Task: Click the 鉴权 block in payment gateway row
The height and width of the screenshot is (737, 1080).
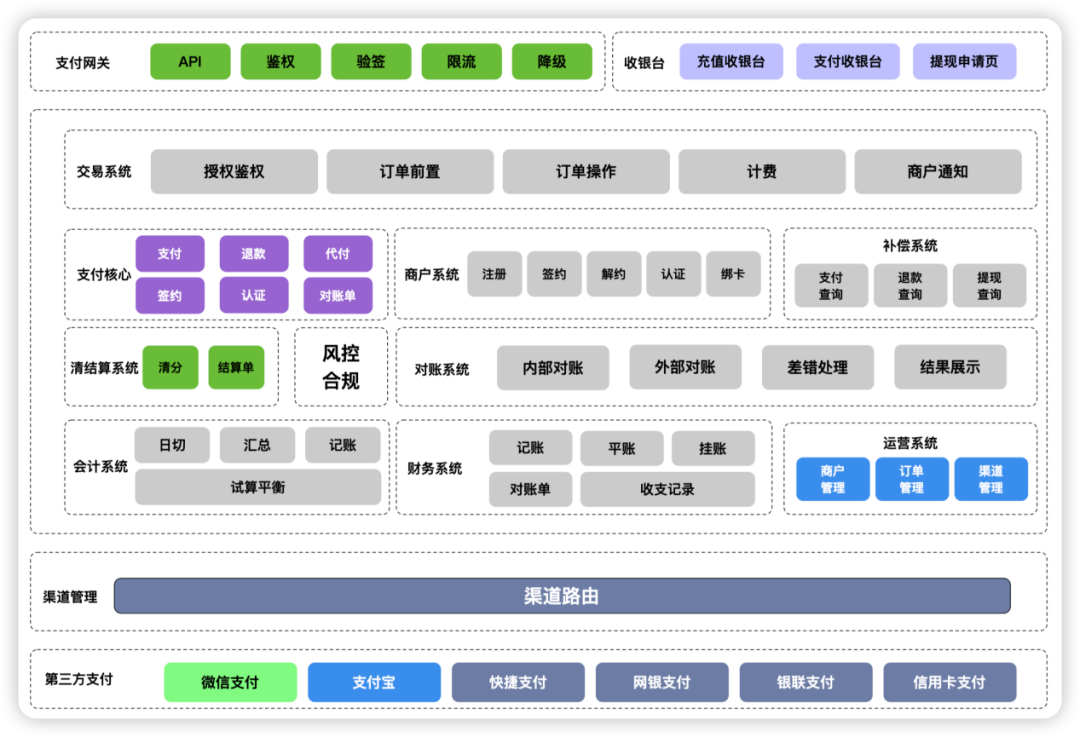Action: pyautogui.click(x=280, y=61)
